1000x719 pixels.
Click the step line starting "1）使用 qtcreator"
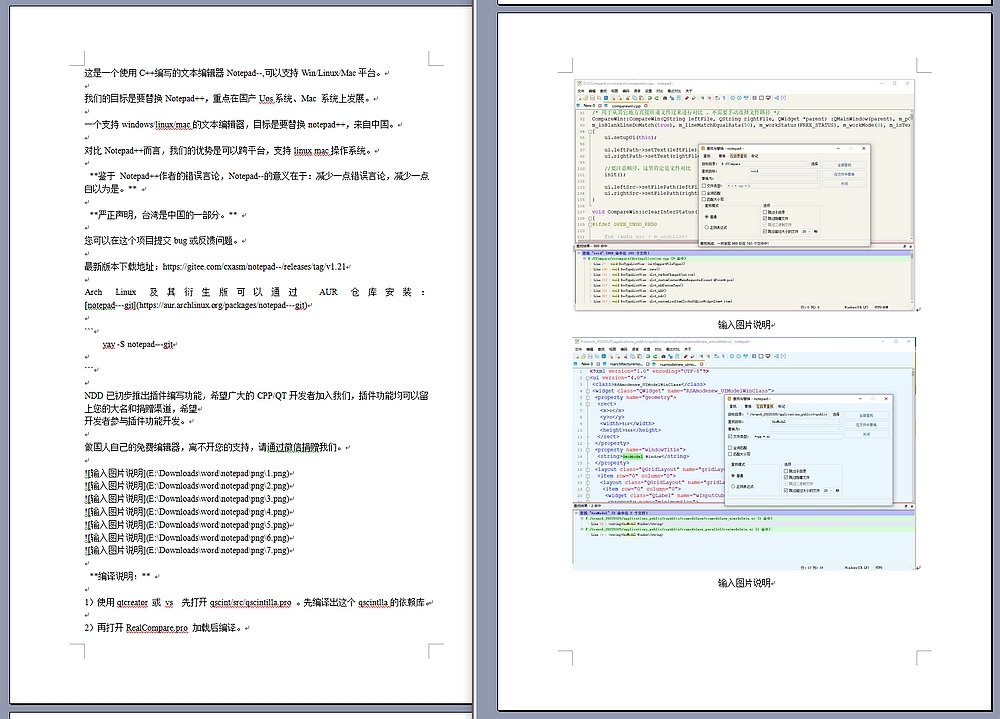[x=256, y=602]
